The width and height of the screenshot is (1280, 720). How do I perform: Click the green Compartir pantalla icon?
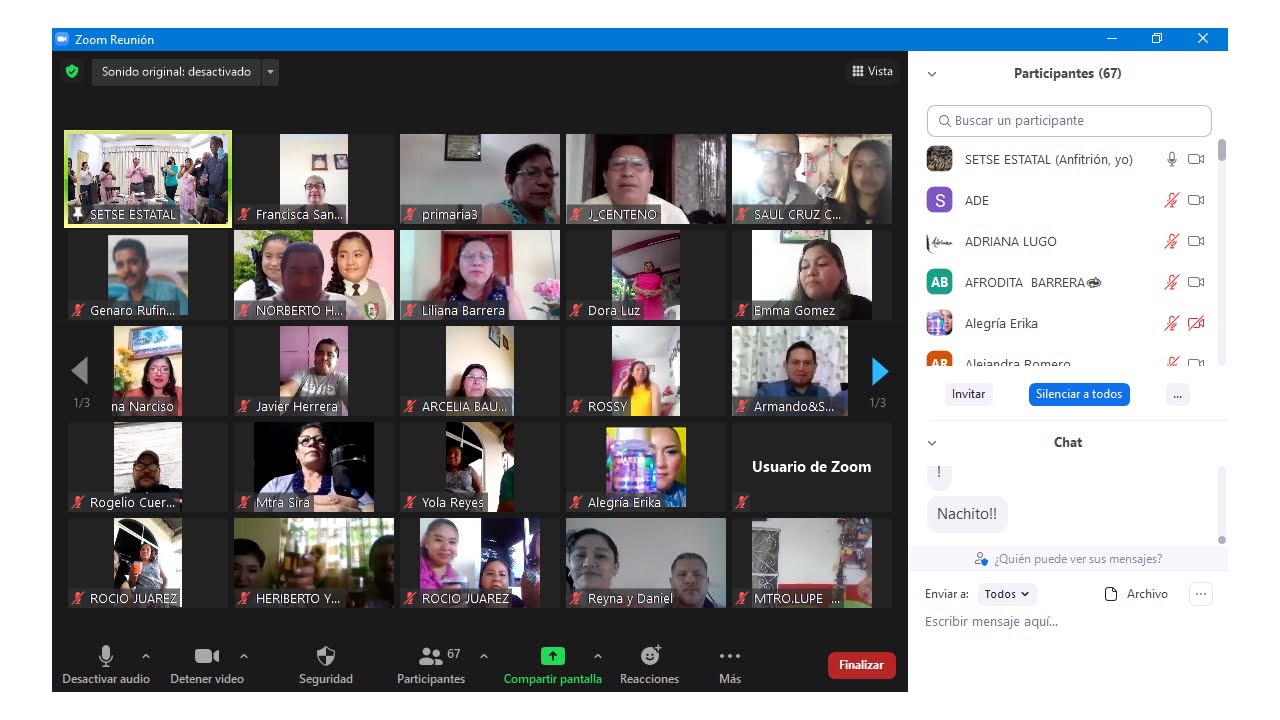(x=553, y=656)
